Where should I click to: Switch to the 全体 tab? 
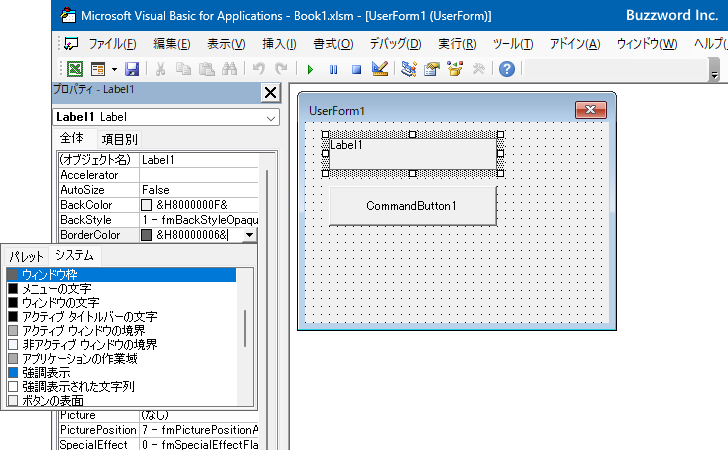[72, 138]
